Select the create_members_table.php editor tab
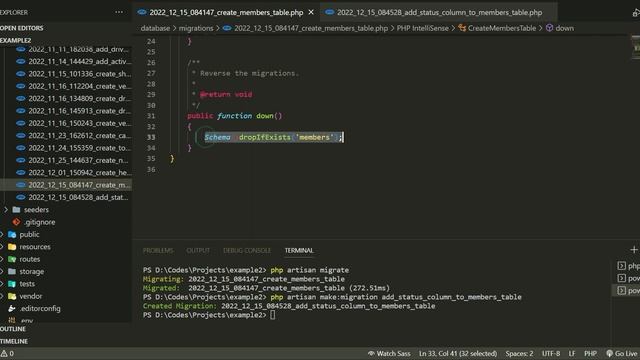Image resolution: width=640 pixels, height=360 pixels. tap(226, 12)
